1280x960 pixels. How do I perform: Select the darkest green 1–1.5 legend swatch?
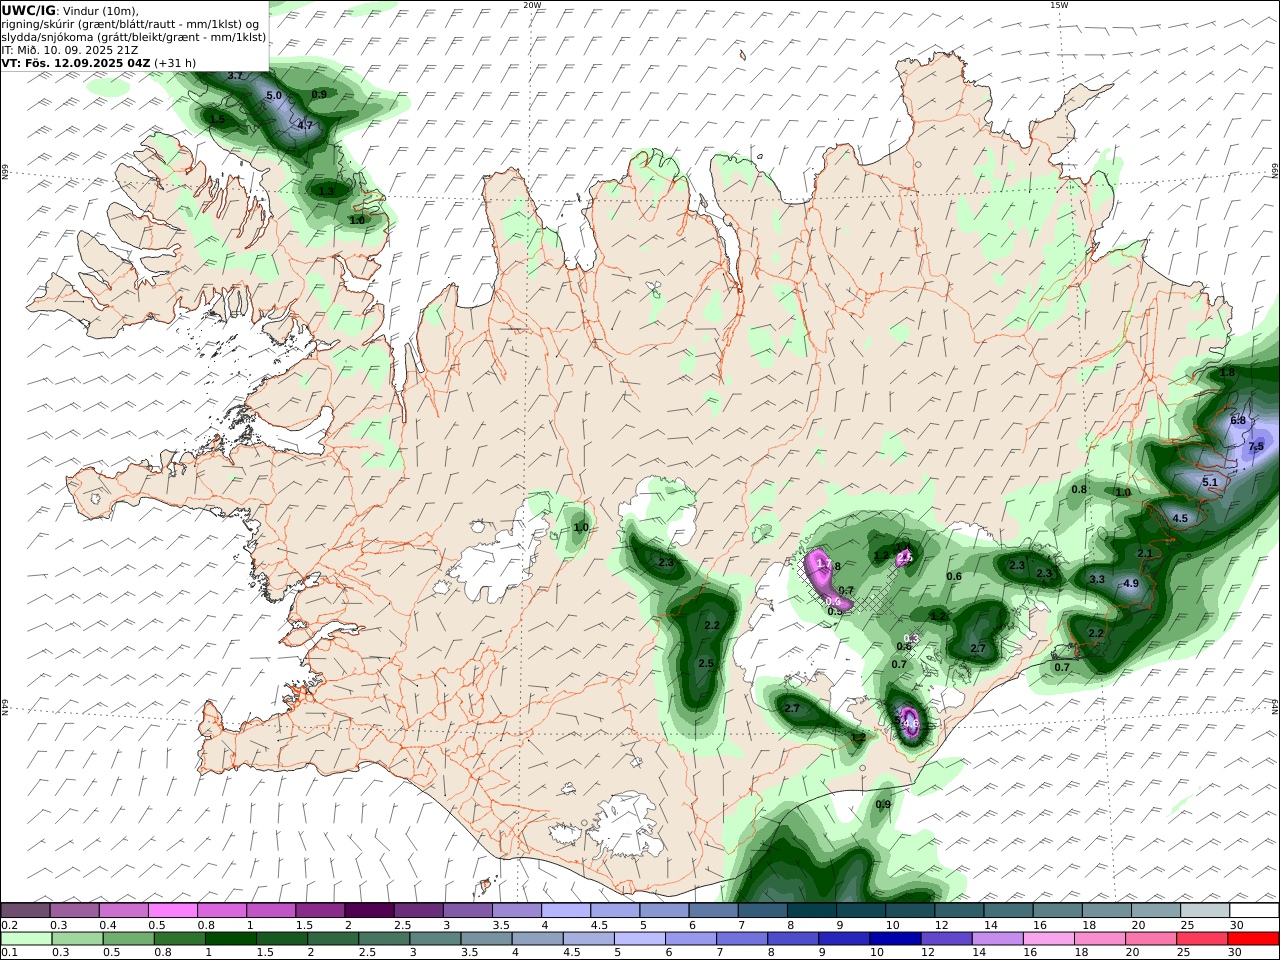[231, 939]
